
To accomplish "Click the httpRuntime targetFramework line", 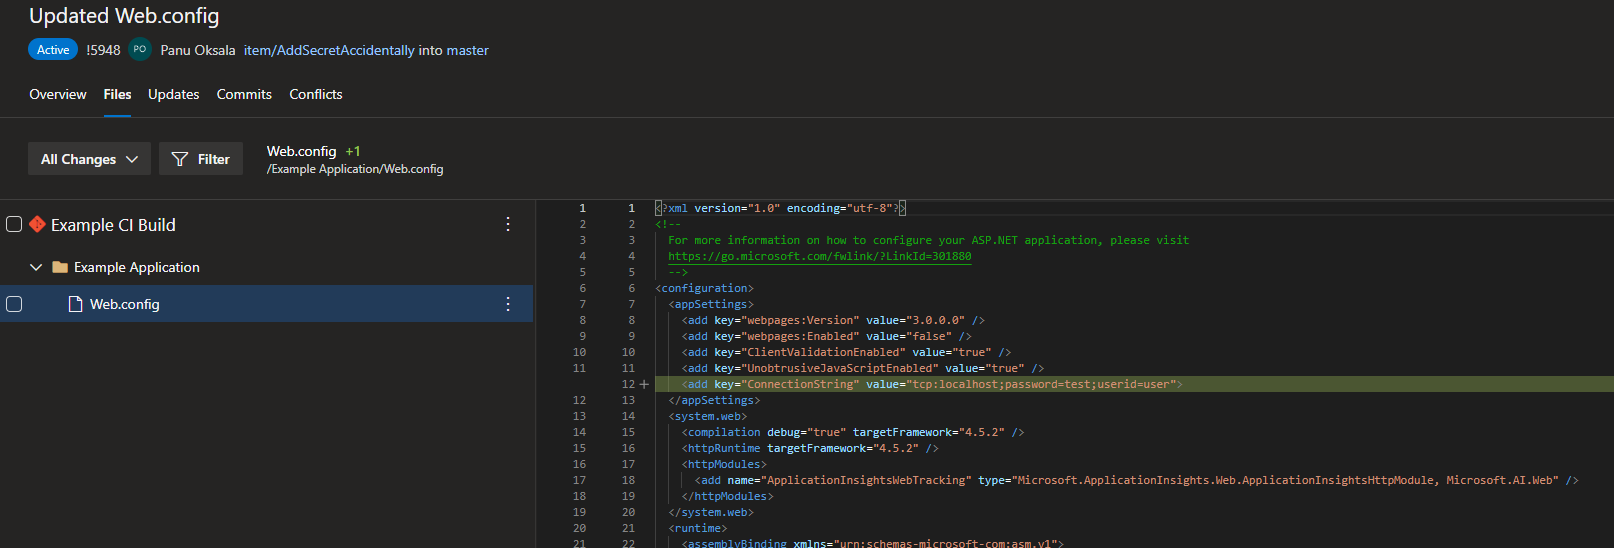I will (x=810, y=448).
